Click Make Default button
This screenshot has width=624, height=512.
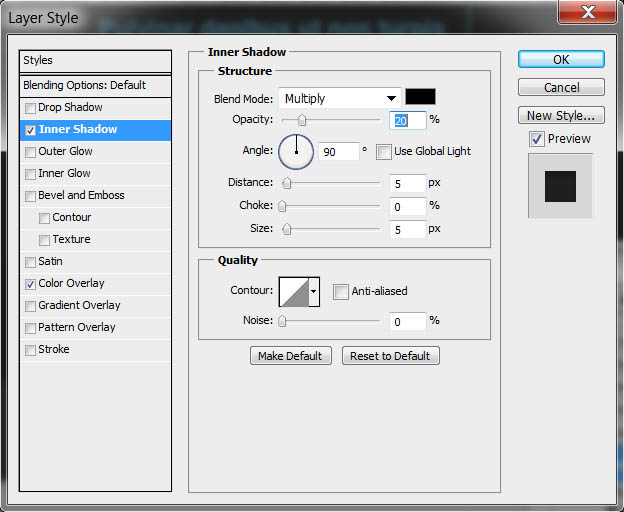coord(291,356)
